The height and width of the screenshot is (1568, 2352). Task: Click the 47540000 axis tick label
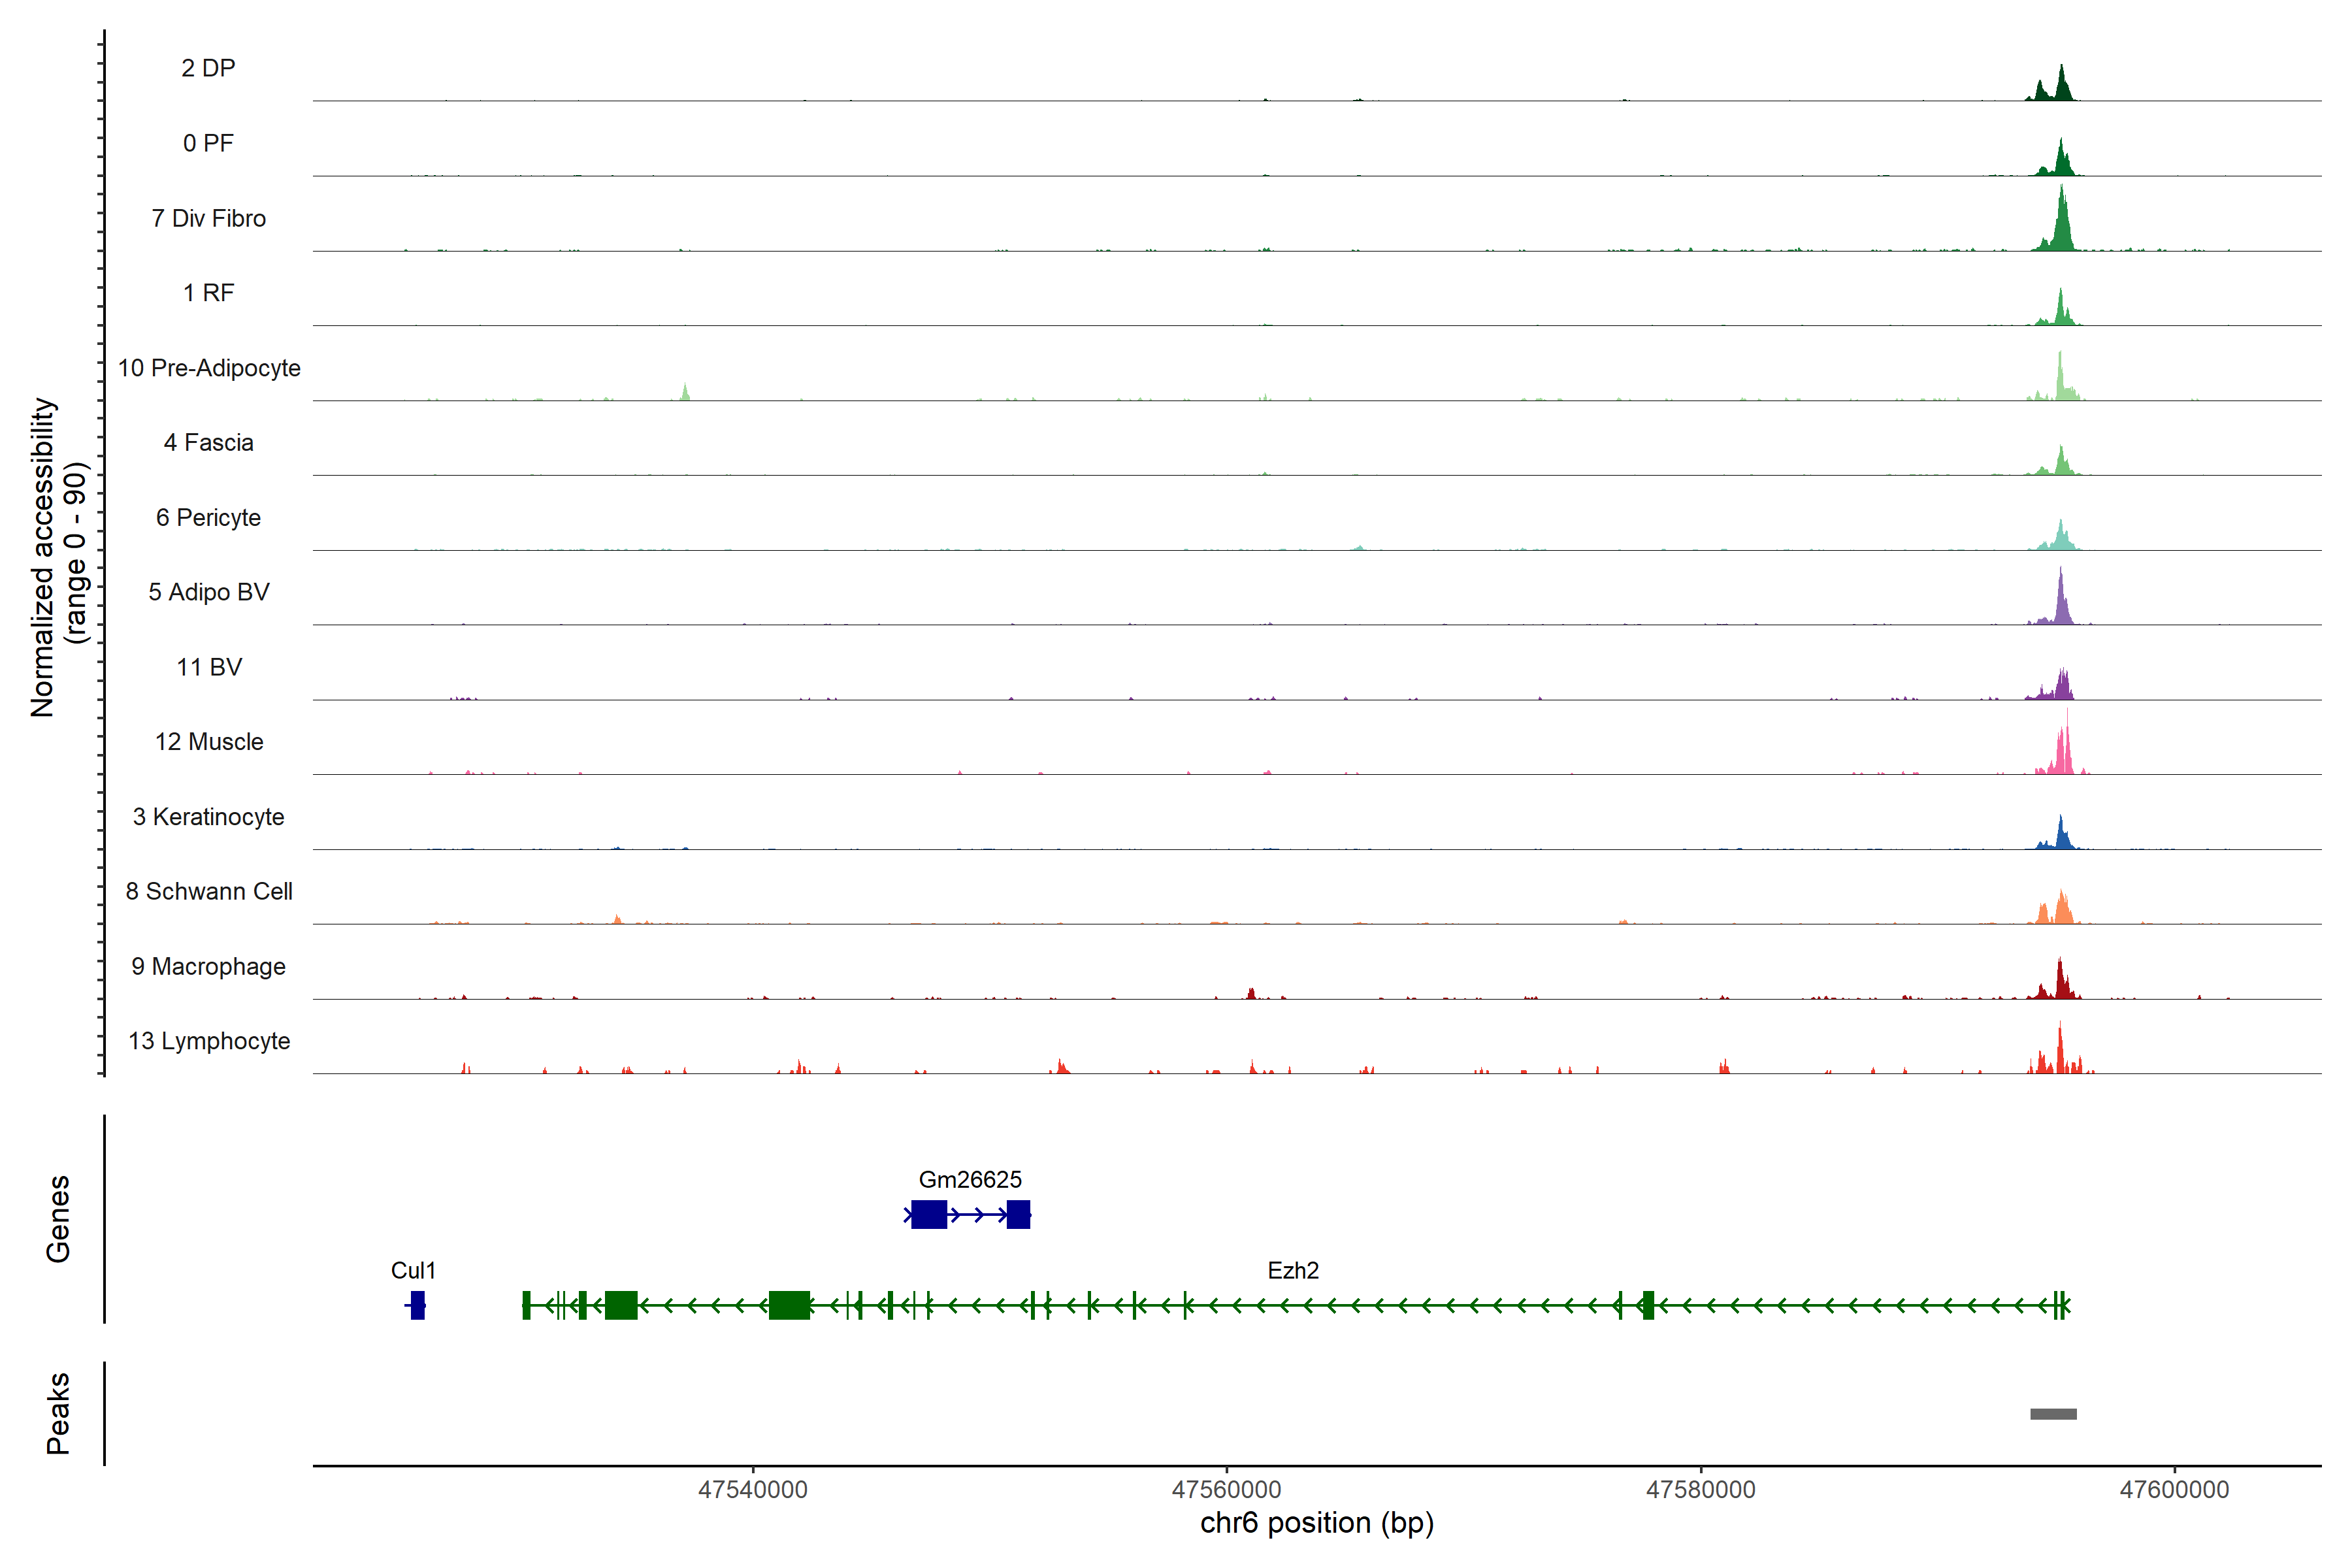pos(752,1489)
